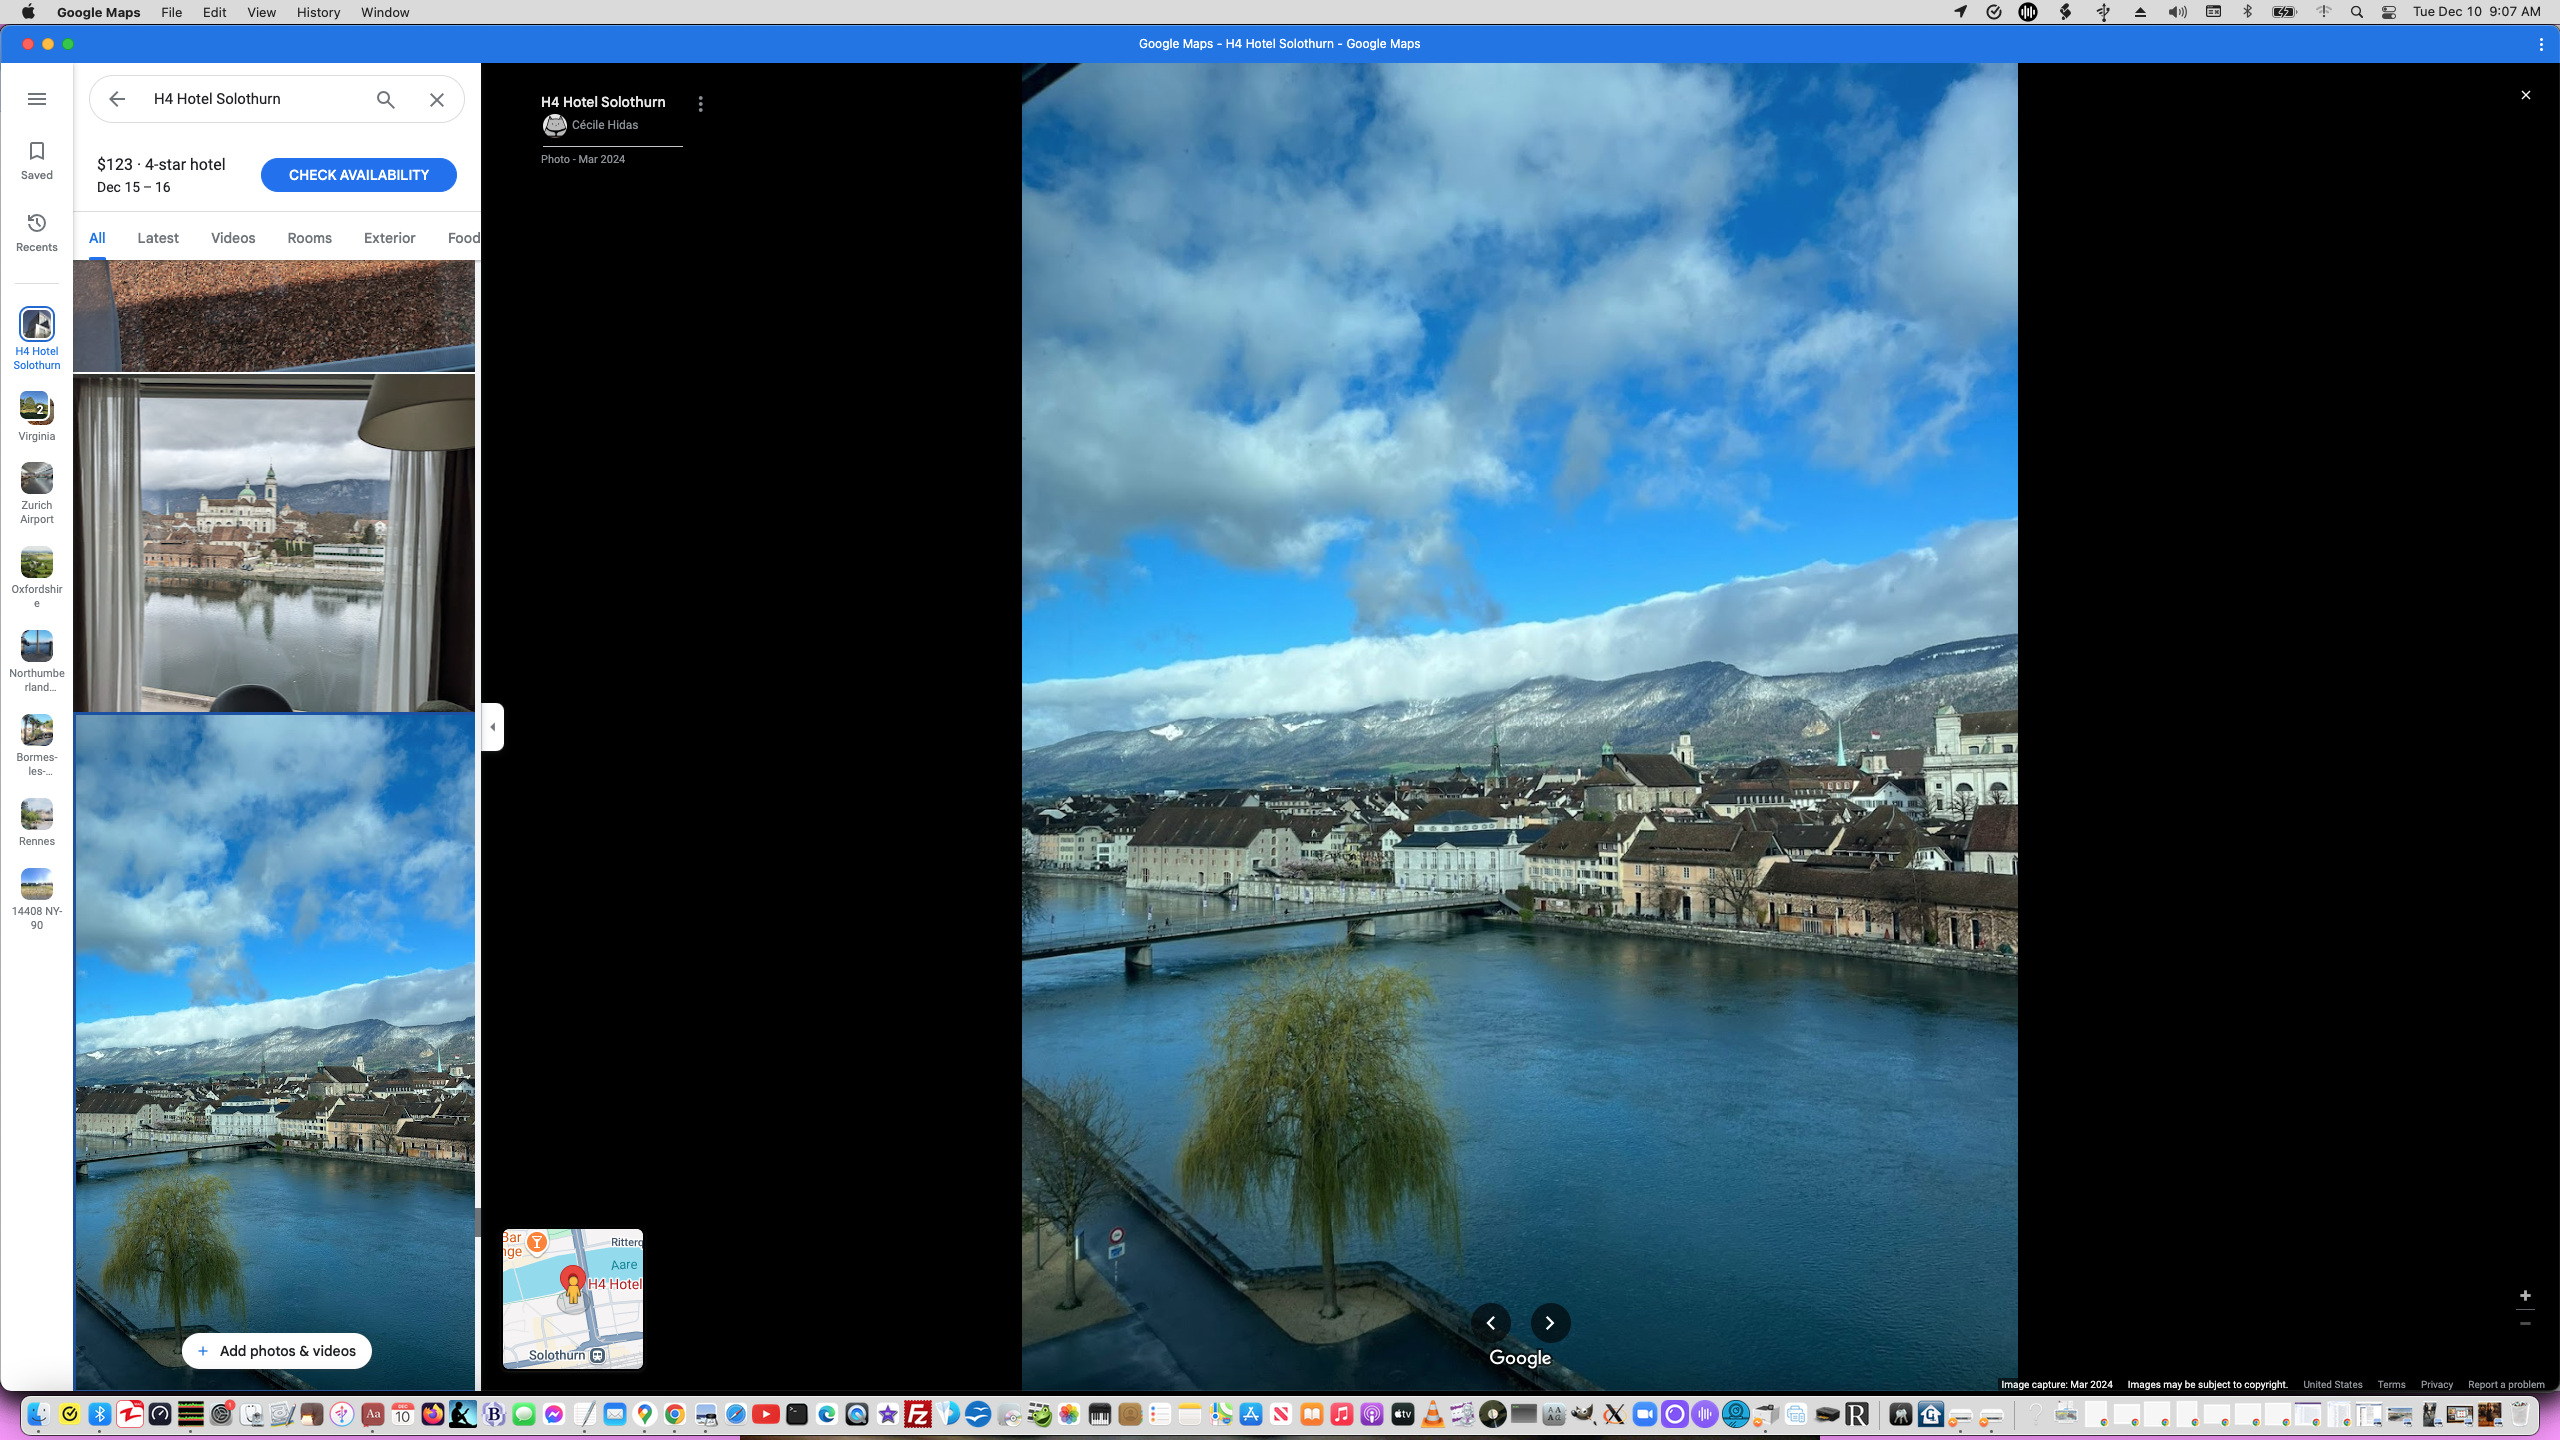Open Saved places from the sidebar
Image resolution: width=2560 pixels, height=1440 pixels.
[36, 158]
